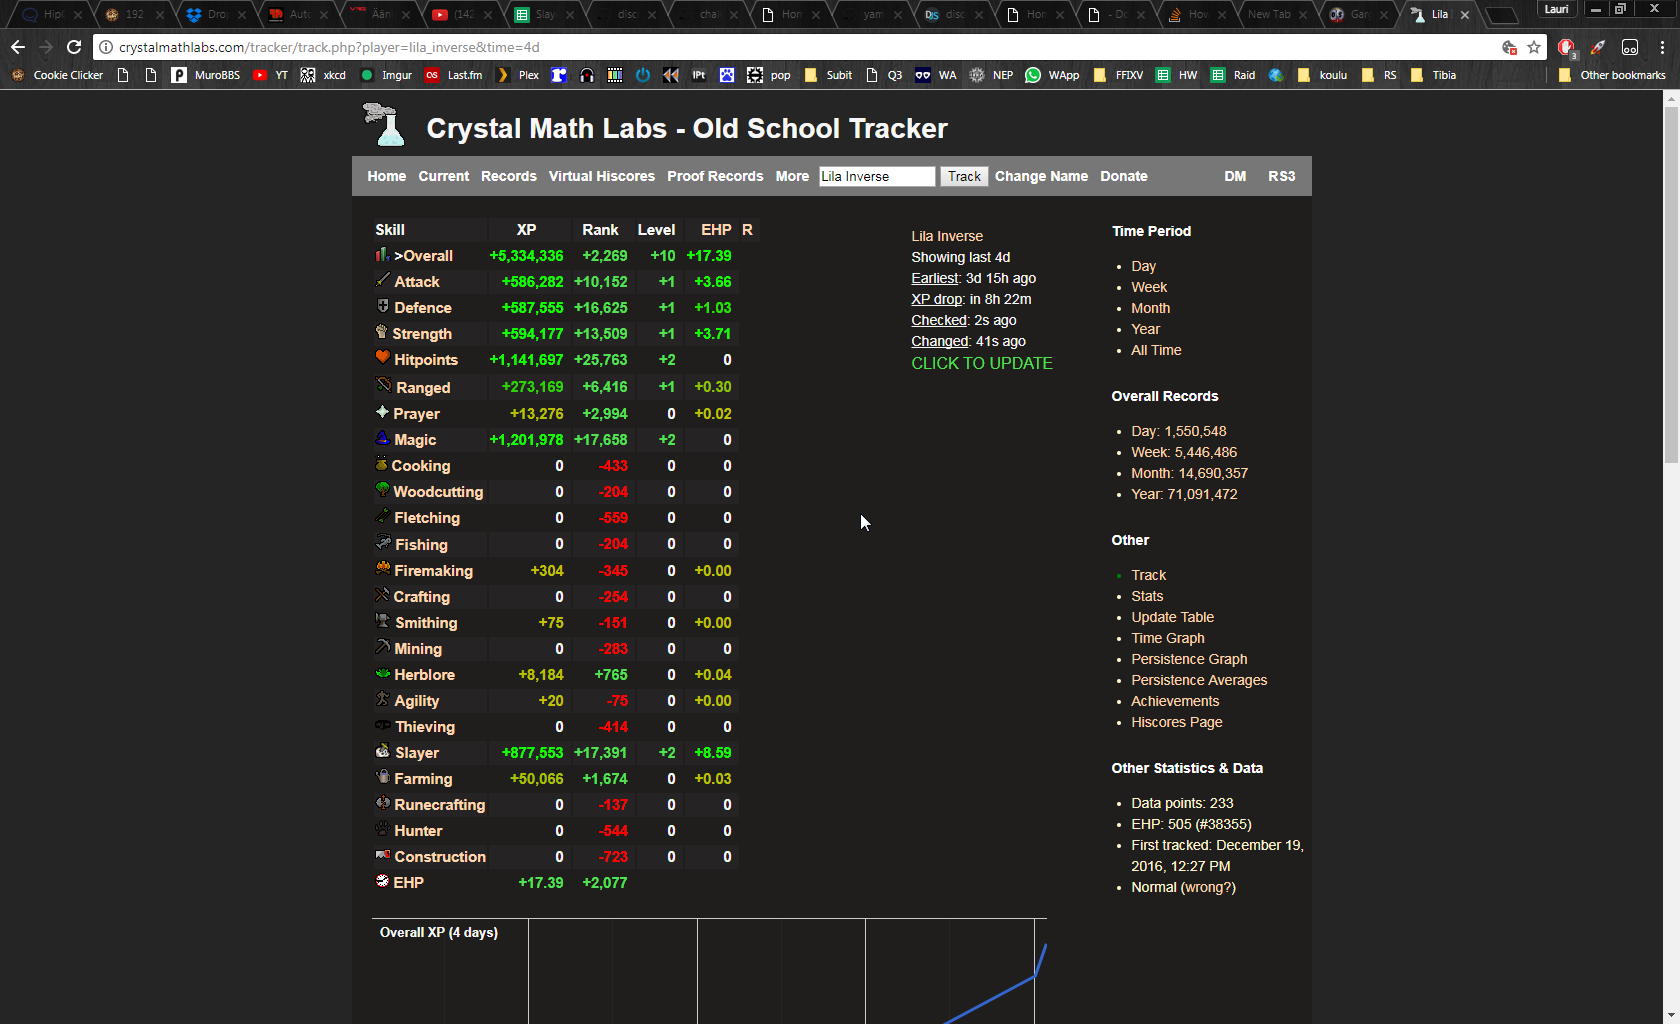
Task: Click the Herblore leaf icon
Action: (382, 673)
